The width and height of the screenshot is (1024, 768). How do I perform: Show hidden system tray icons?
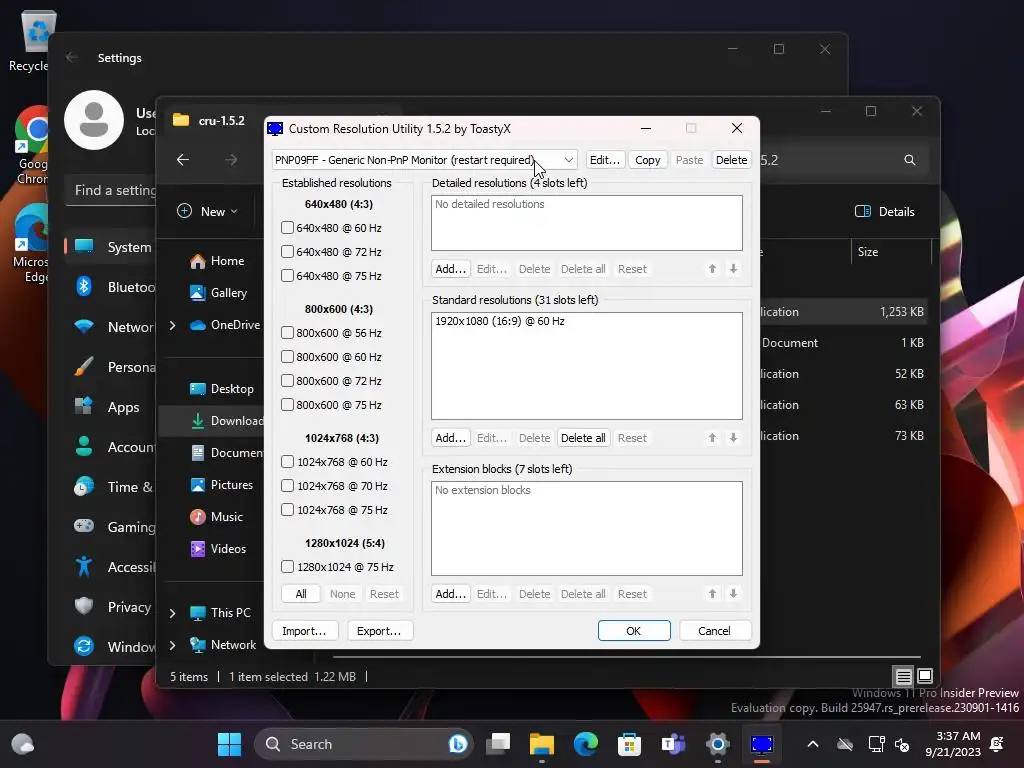(813, 744)
